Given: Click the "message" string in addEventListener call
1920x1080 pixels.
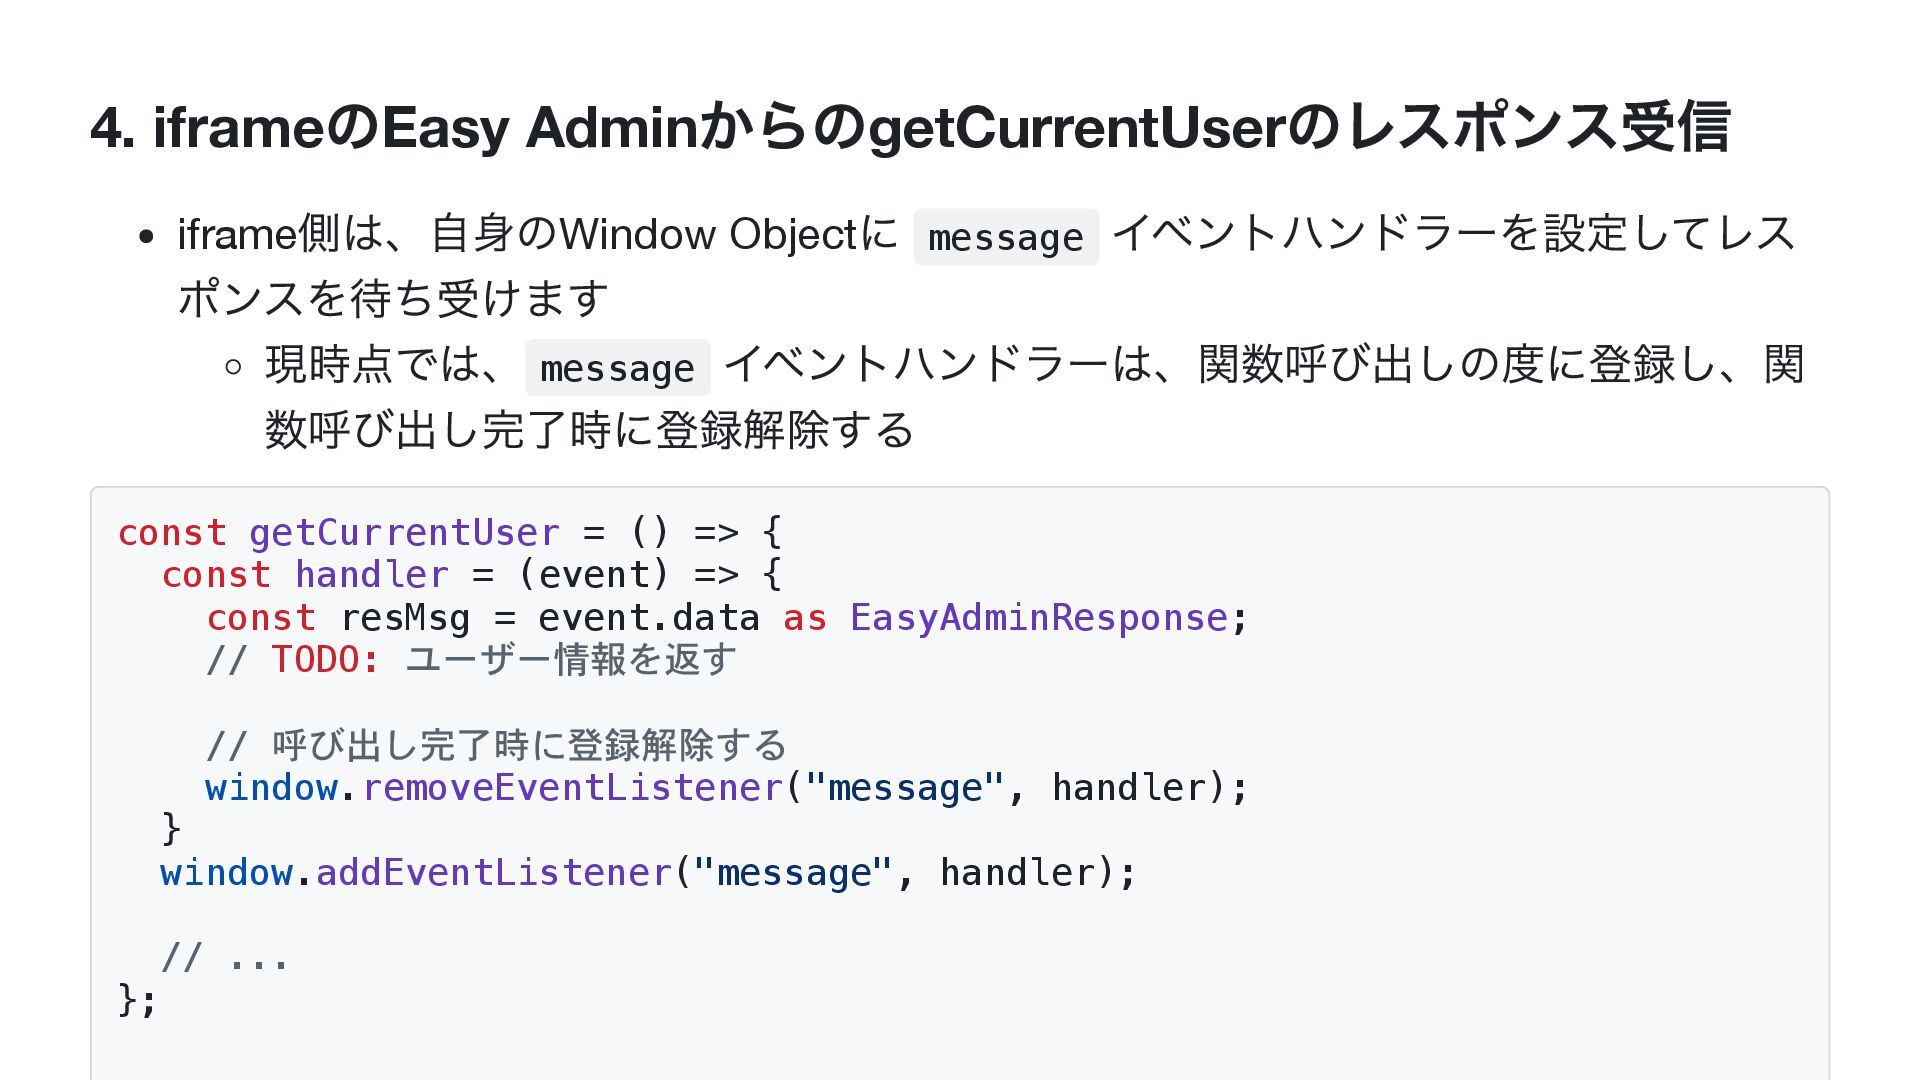Looking at the screenshot, I should pos(793,872).
